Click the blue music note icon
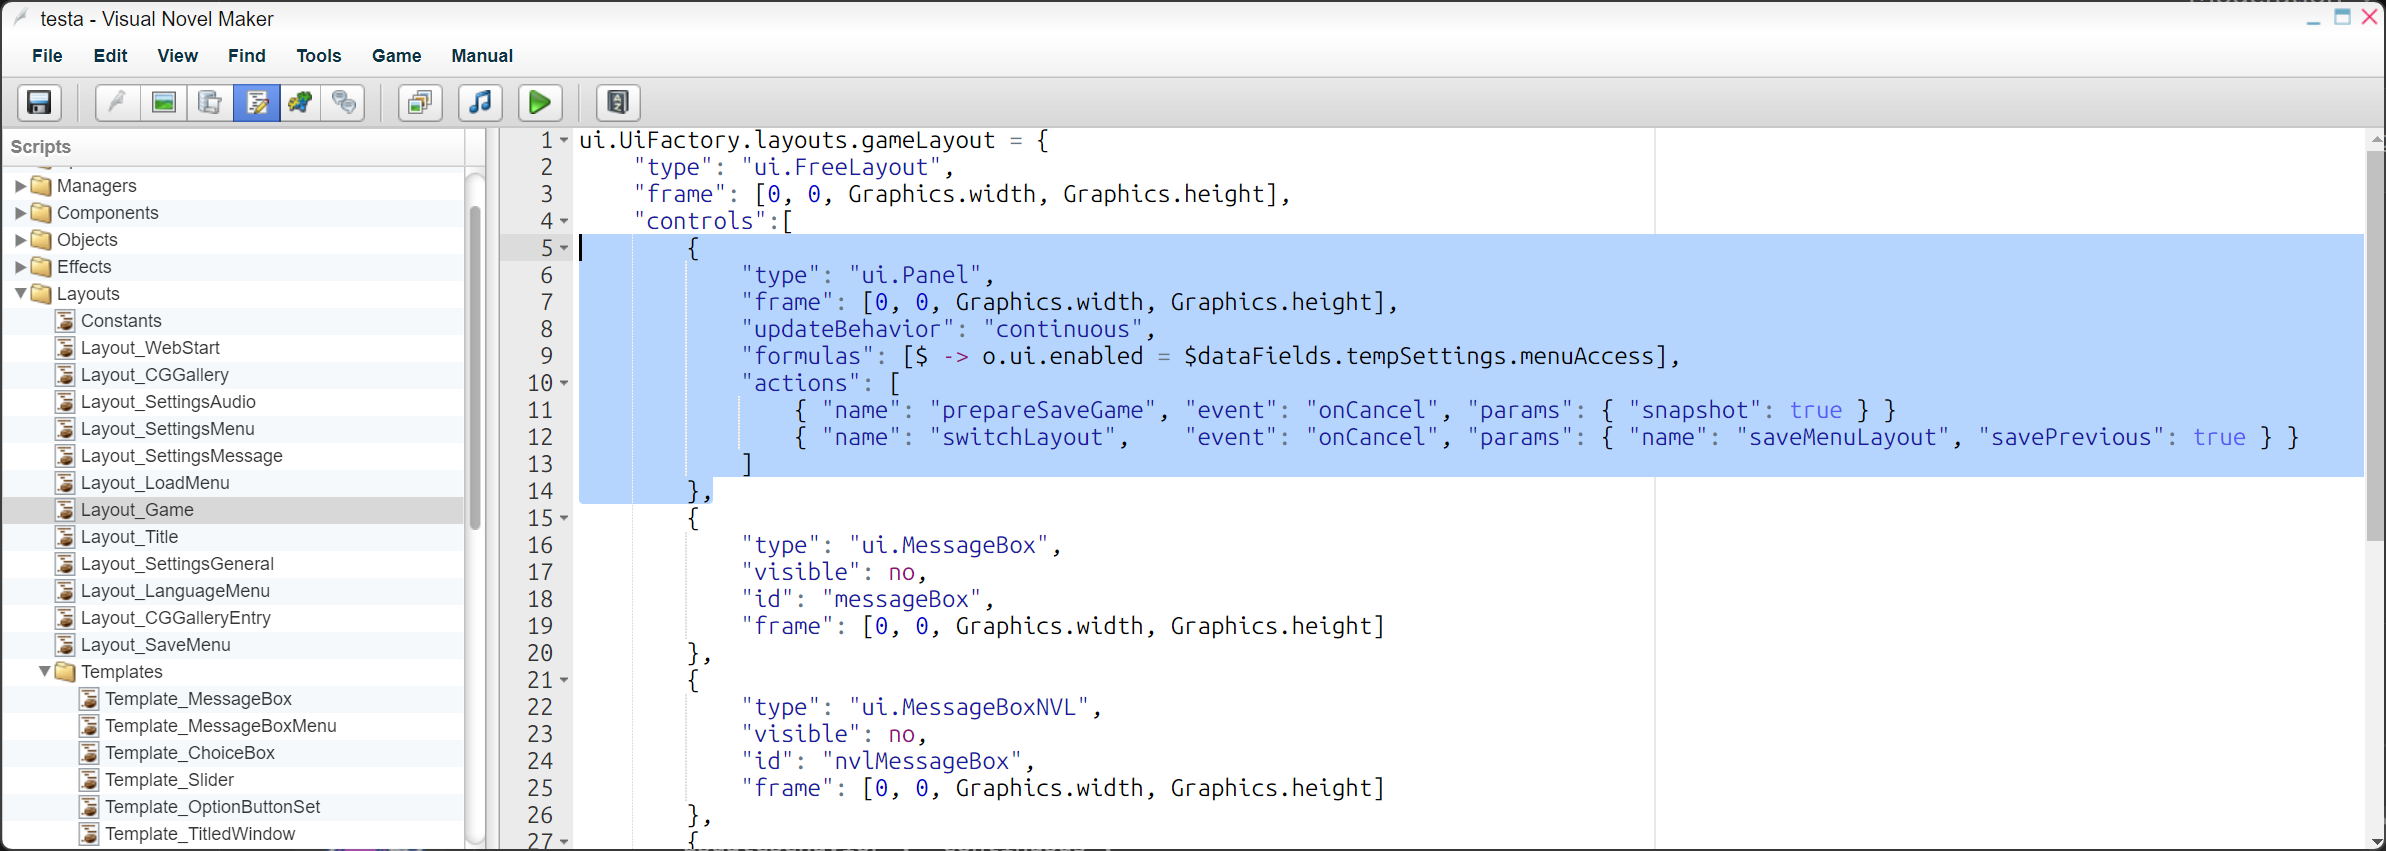This screenshot has height=851, width=2386. [x=481, y=102]
